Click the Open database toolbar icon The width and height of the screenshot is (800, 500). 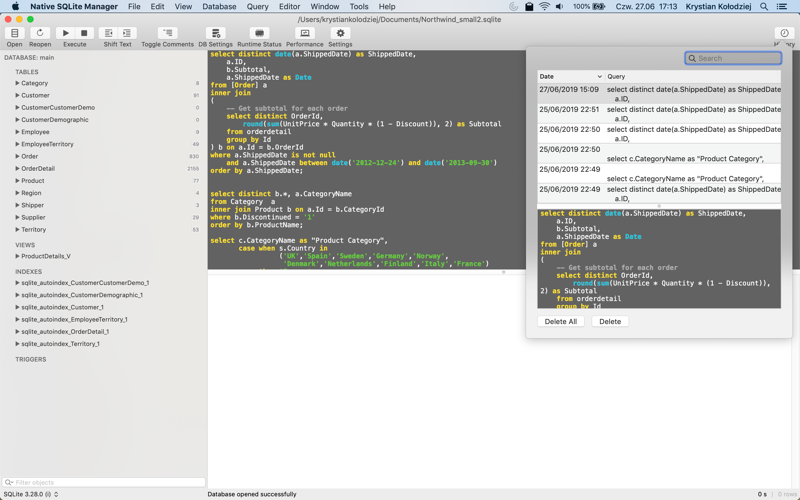tap(14, 34)
